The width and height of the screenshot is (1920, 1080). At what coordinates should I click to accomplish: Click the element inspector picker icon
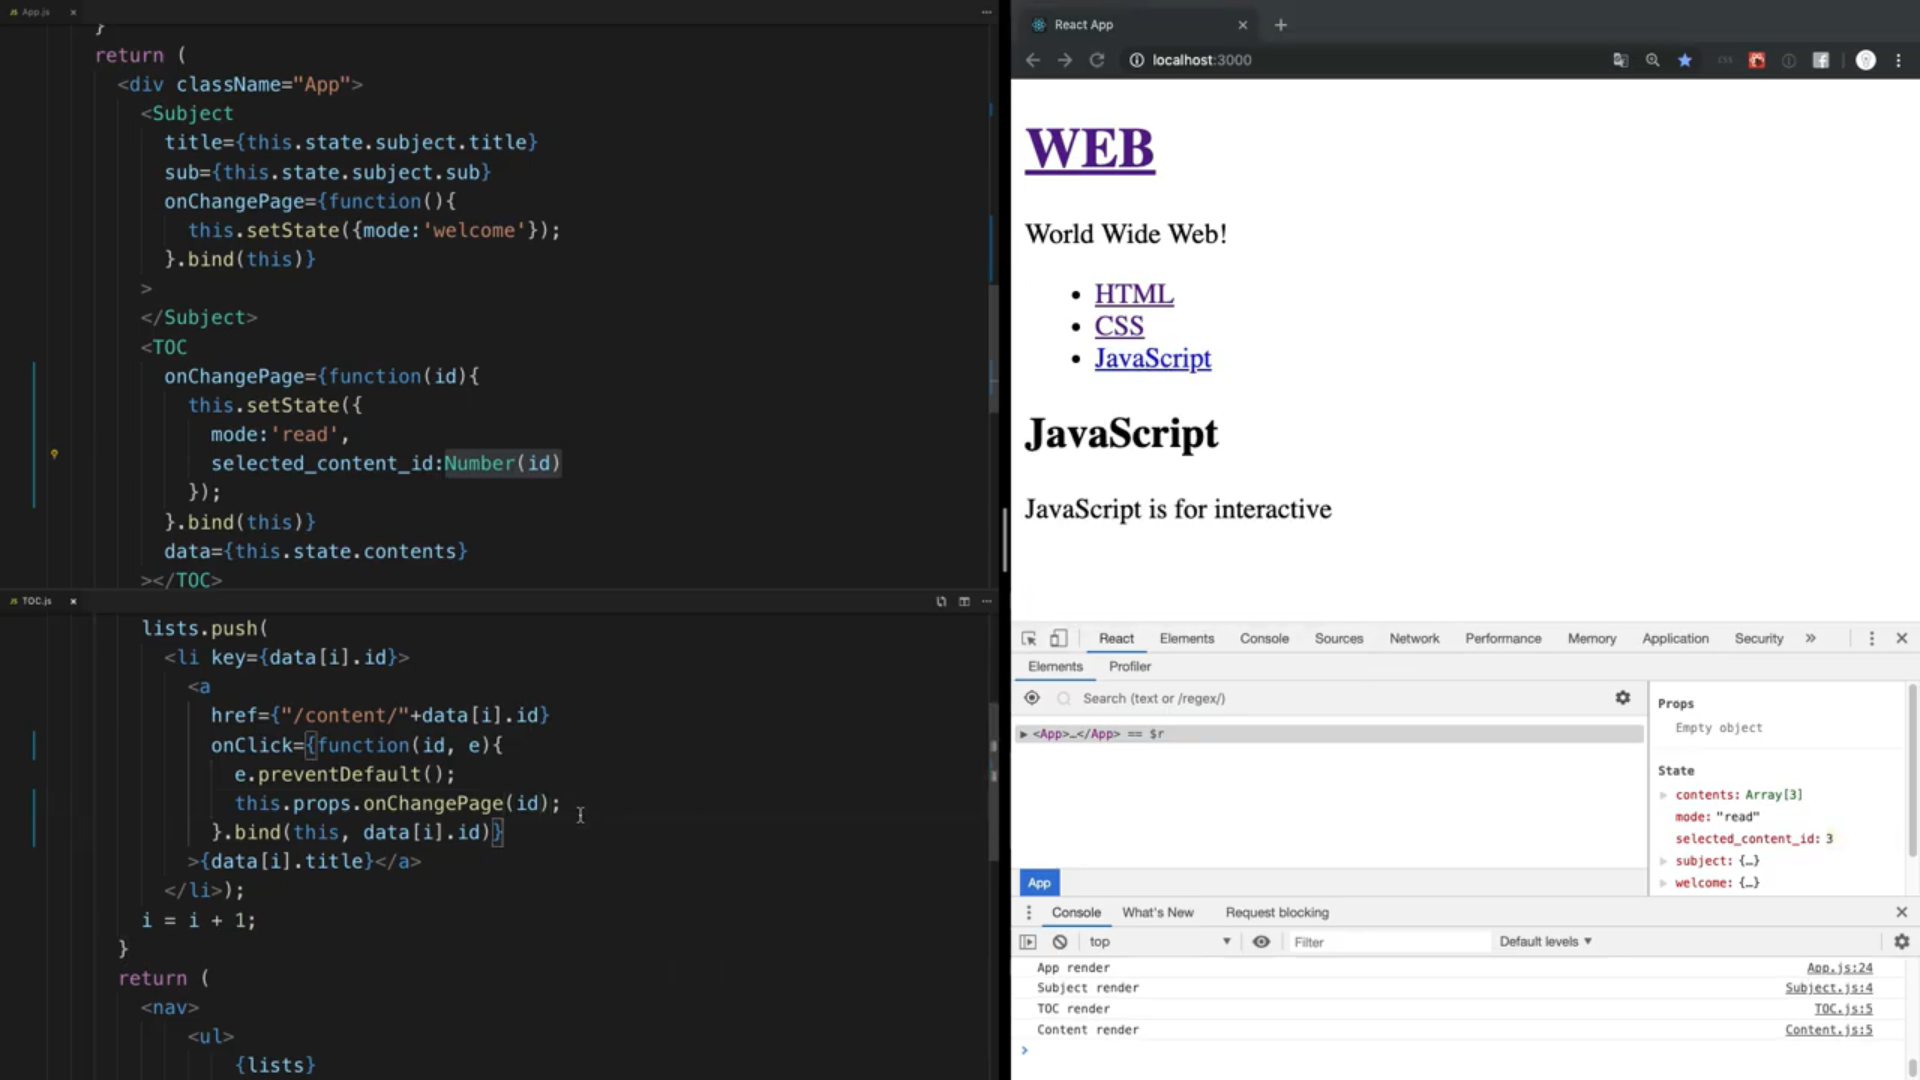tap(1029, 639)
